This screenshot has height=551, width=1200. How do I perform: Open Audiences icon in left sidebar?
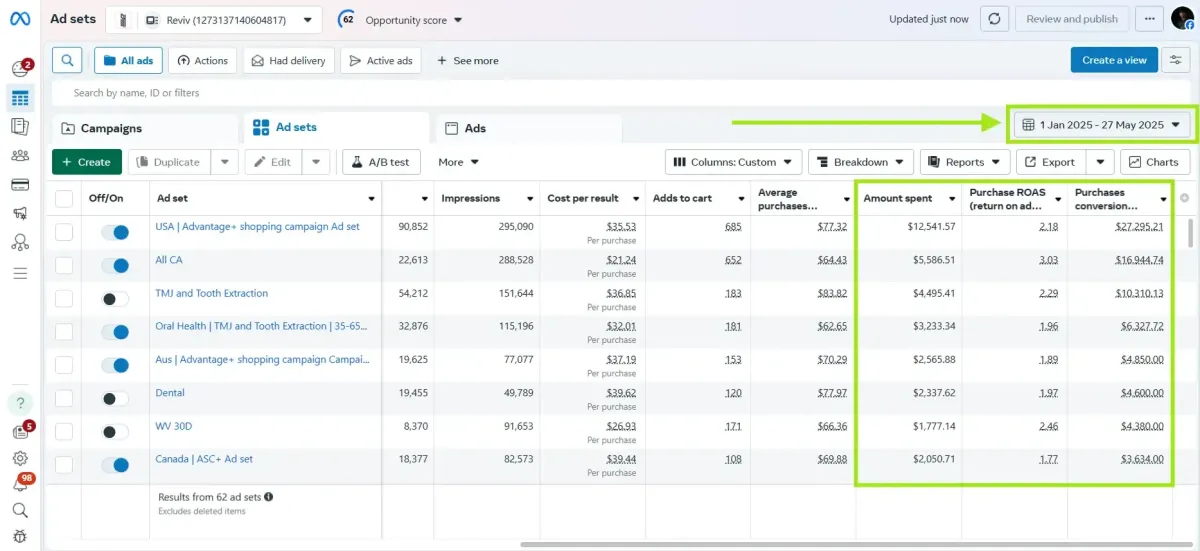click(20, 155)
